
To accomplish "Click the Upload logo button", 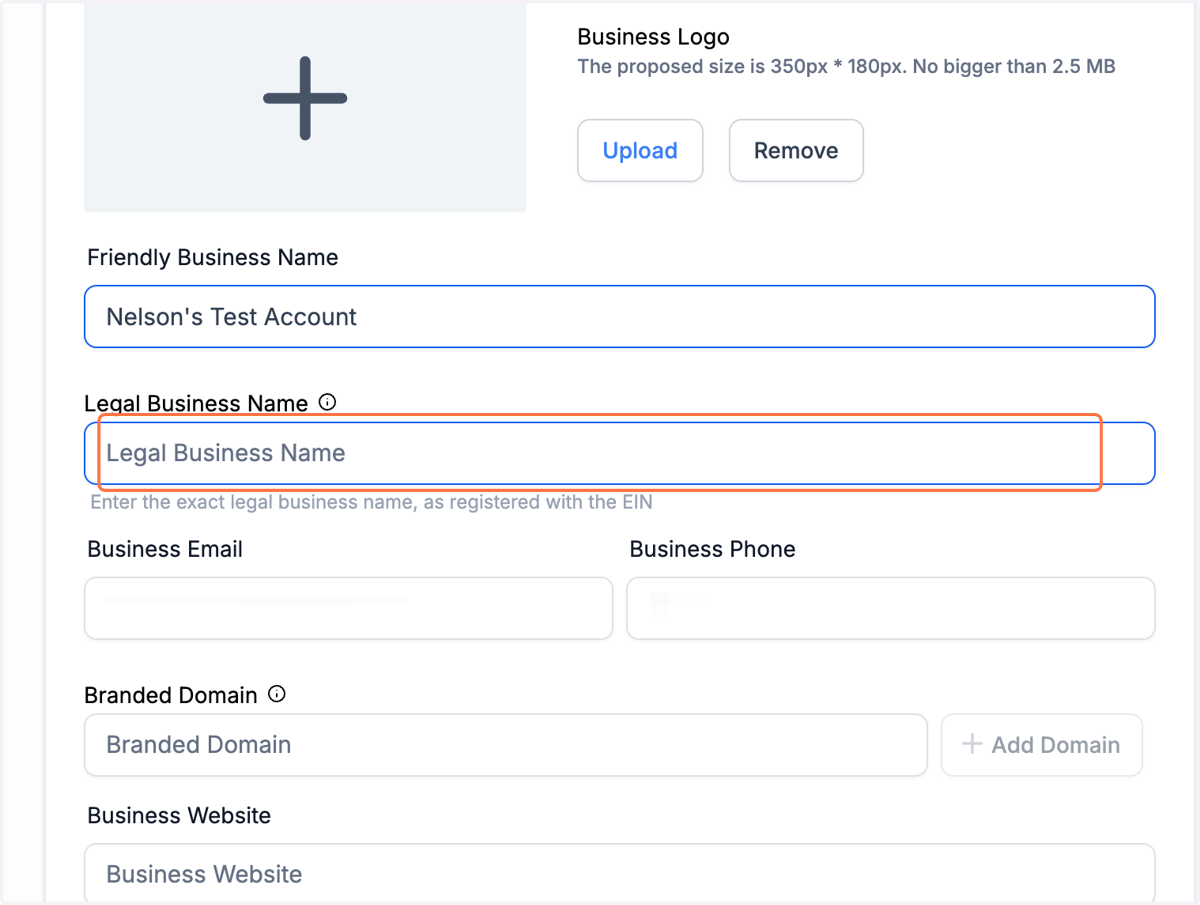I will pyautogui.click(x=640, y=151).
